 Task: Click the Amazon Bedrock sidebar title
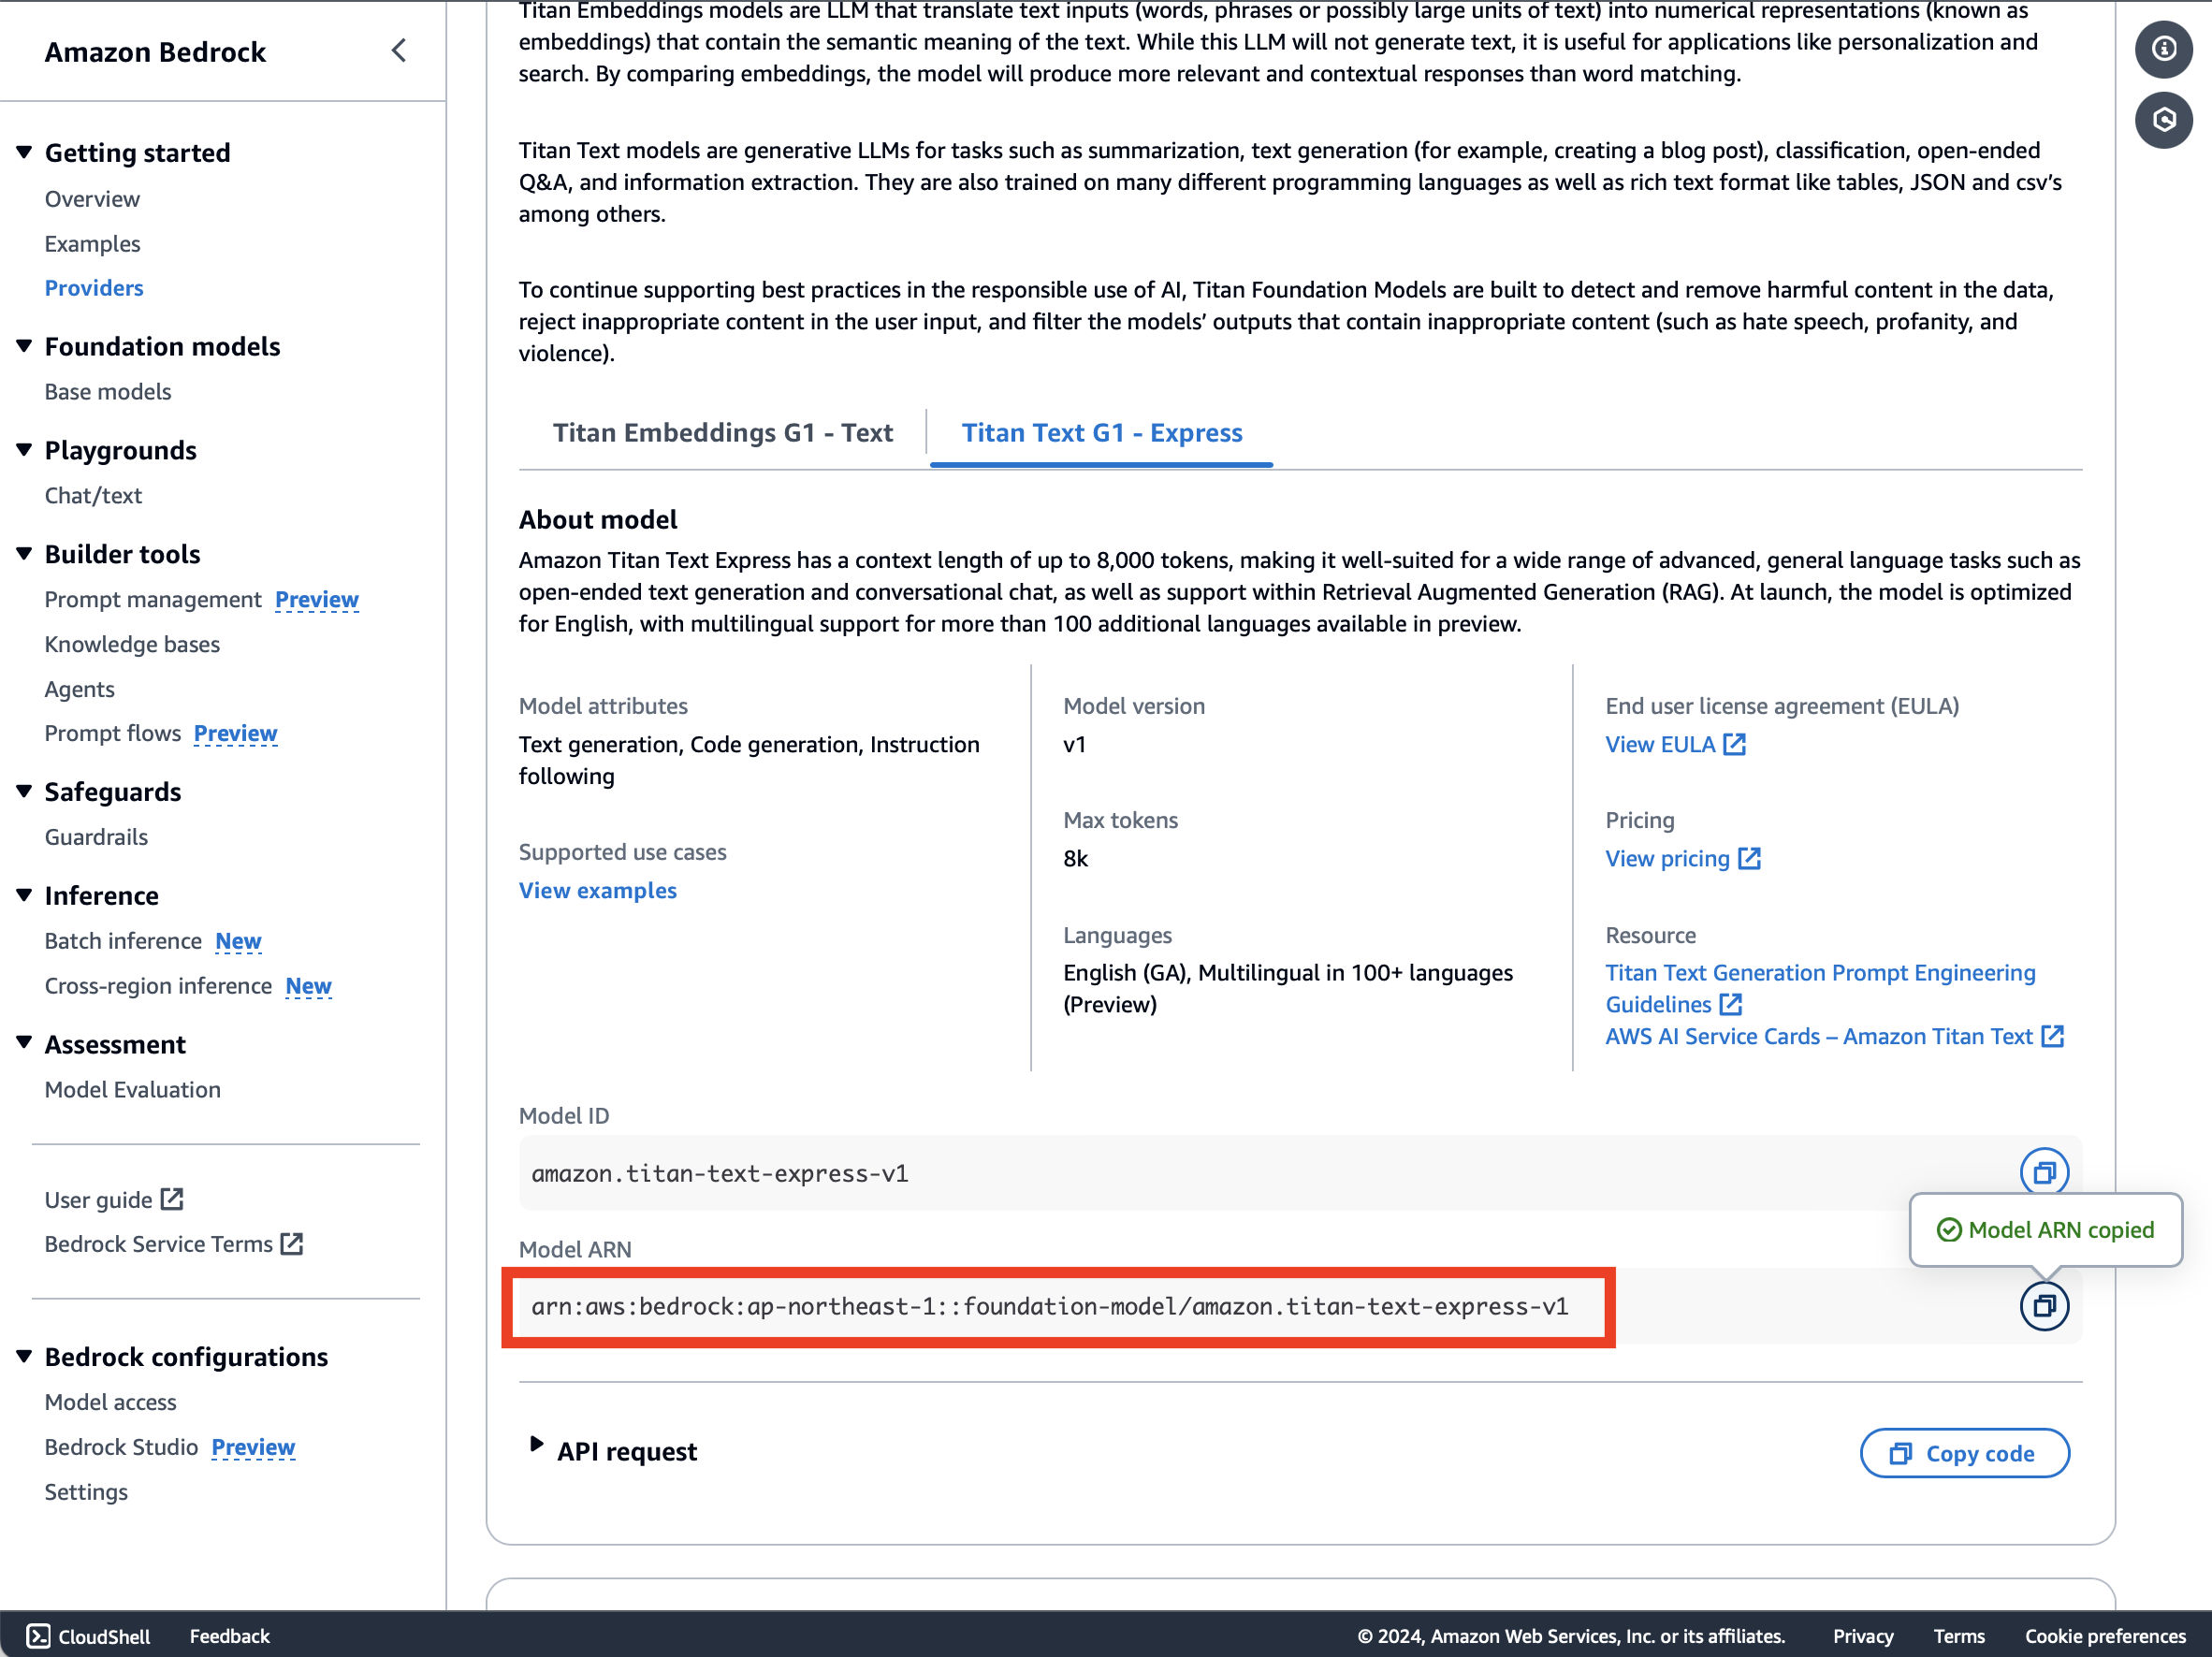click(155, 52)
